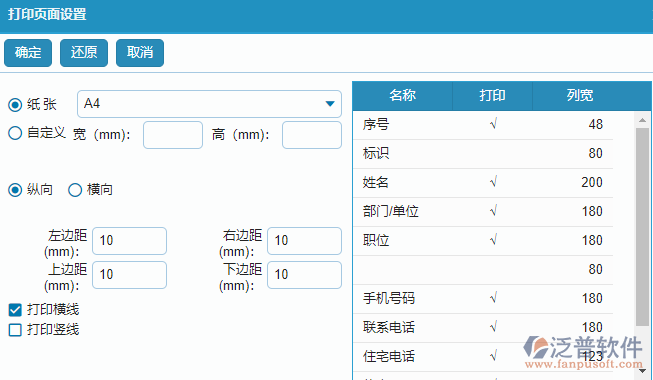Viewport: 653px width, 380px height.
Task: Choose 纵向 portrait orientation
Action: pyautogui.click(x=15, y=190)
